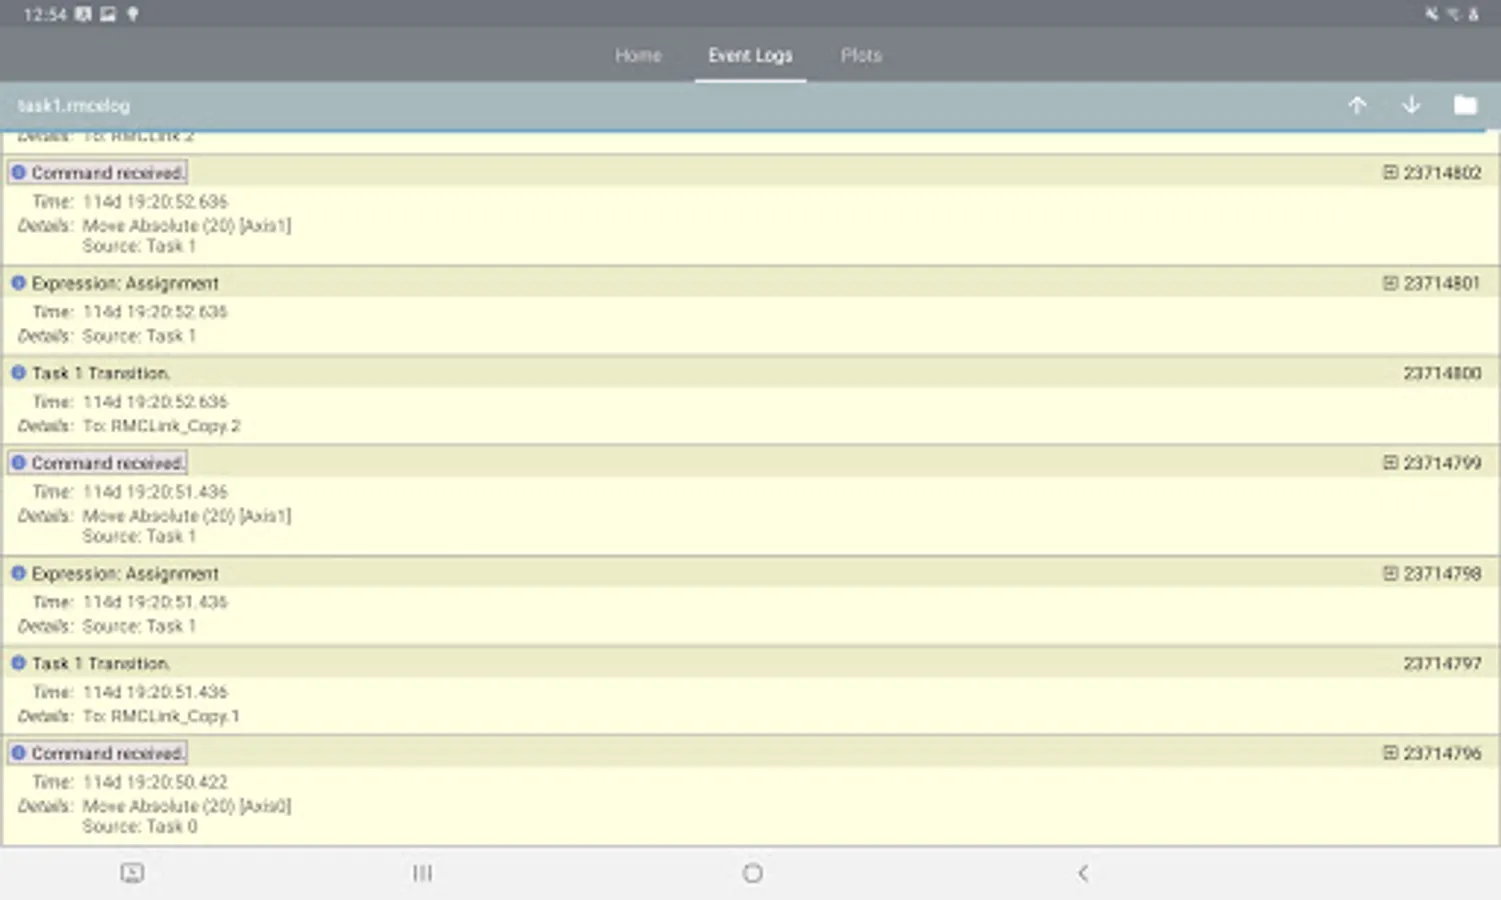The width and height of the screenshot is (1501, 900).
Task: Click time 114d 19:20:50.422
Action: (155, 782)
